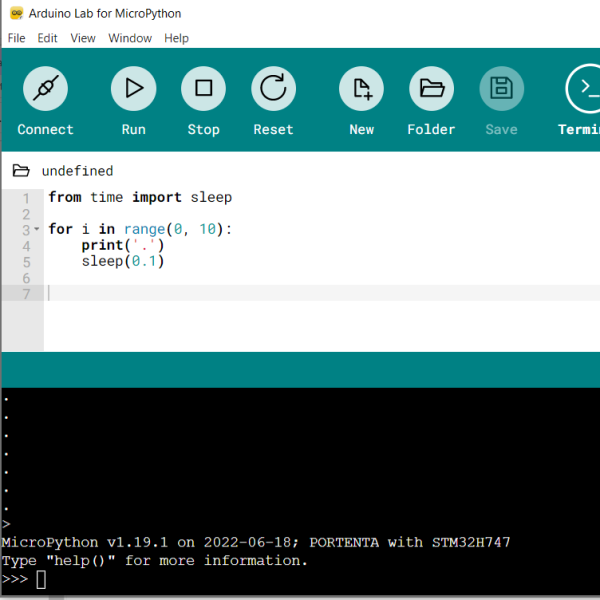Open the View menu
Screen dimensions: 600x600
pos(83,38)
